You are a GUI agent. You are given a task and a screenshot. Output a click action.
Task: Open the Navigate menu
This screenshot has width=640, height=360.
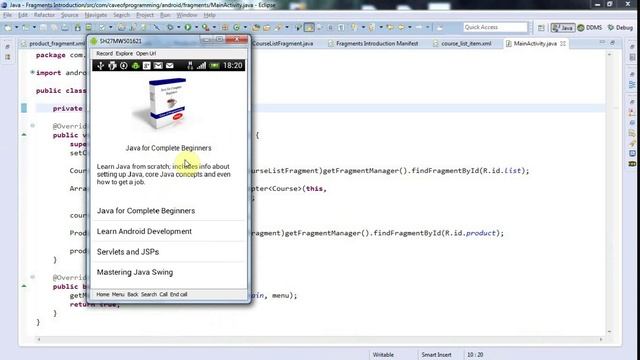(96, 15)
